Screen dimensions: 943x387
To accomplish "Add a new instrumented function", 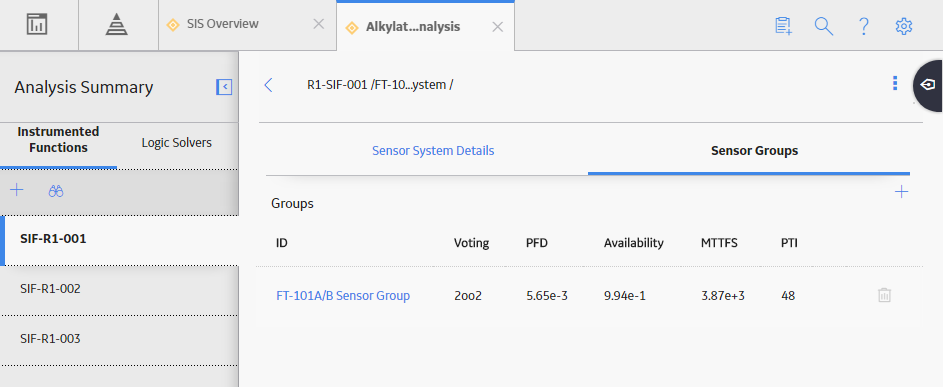I will pyautogui.click(x=17, y=190).
